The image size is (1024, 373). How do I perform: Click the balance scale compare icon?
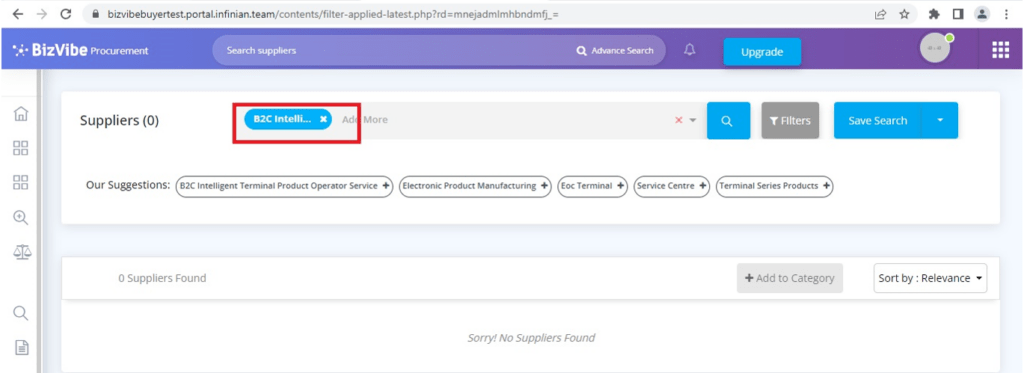(22, 251)
